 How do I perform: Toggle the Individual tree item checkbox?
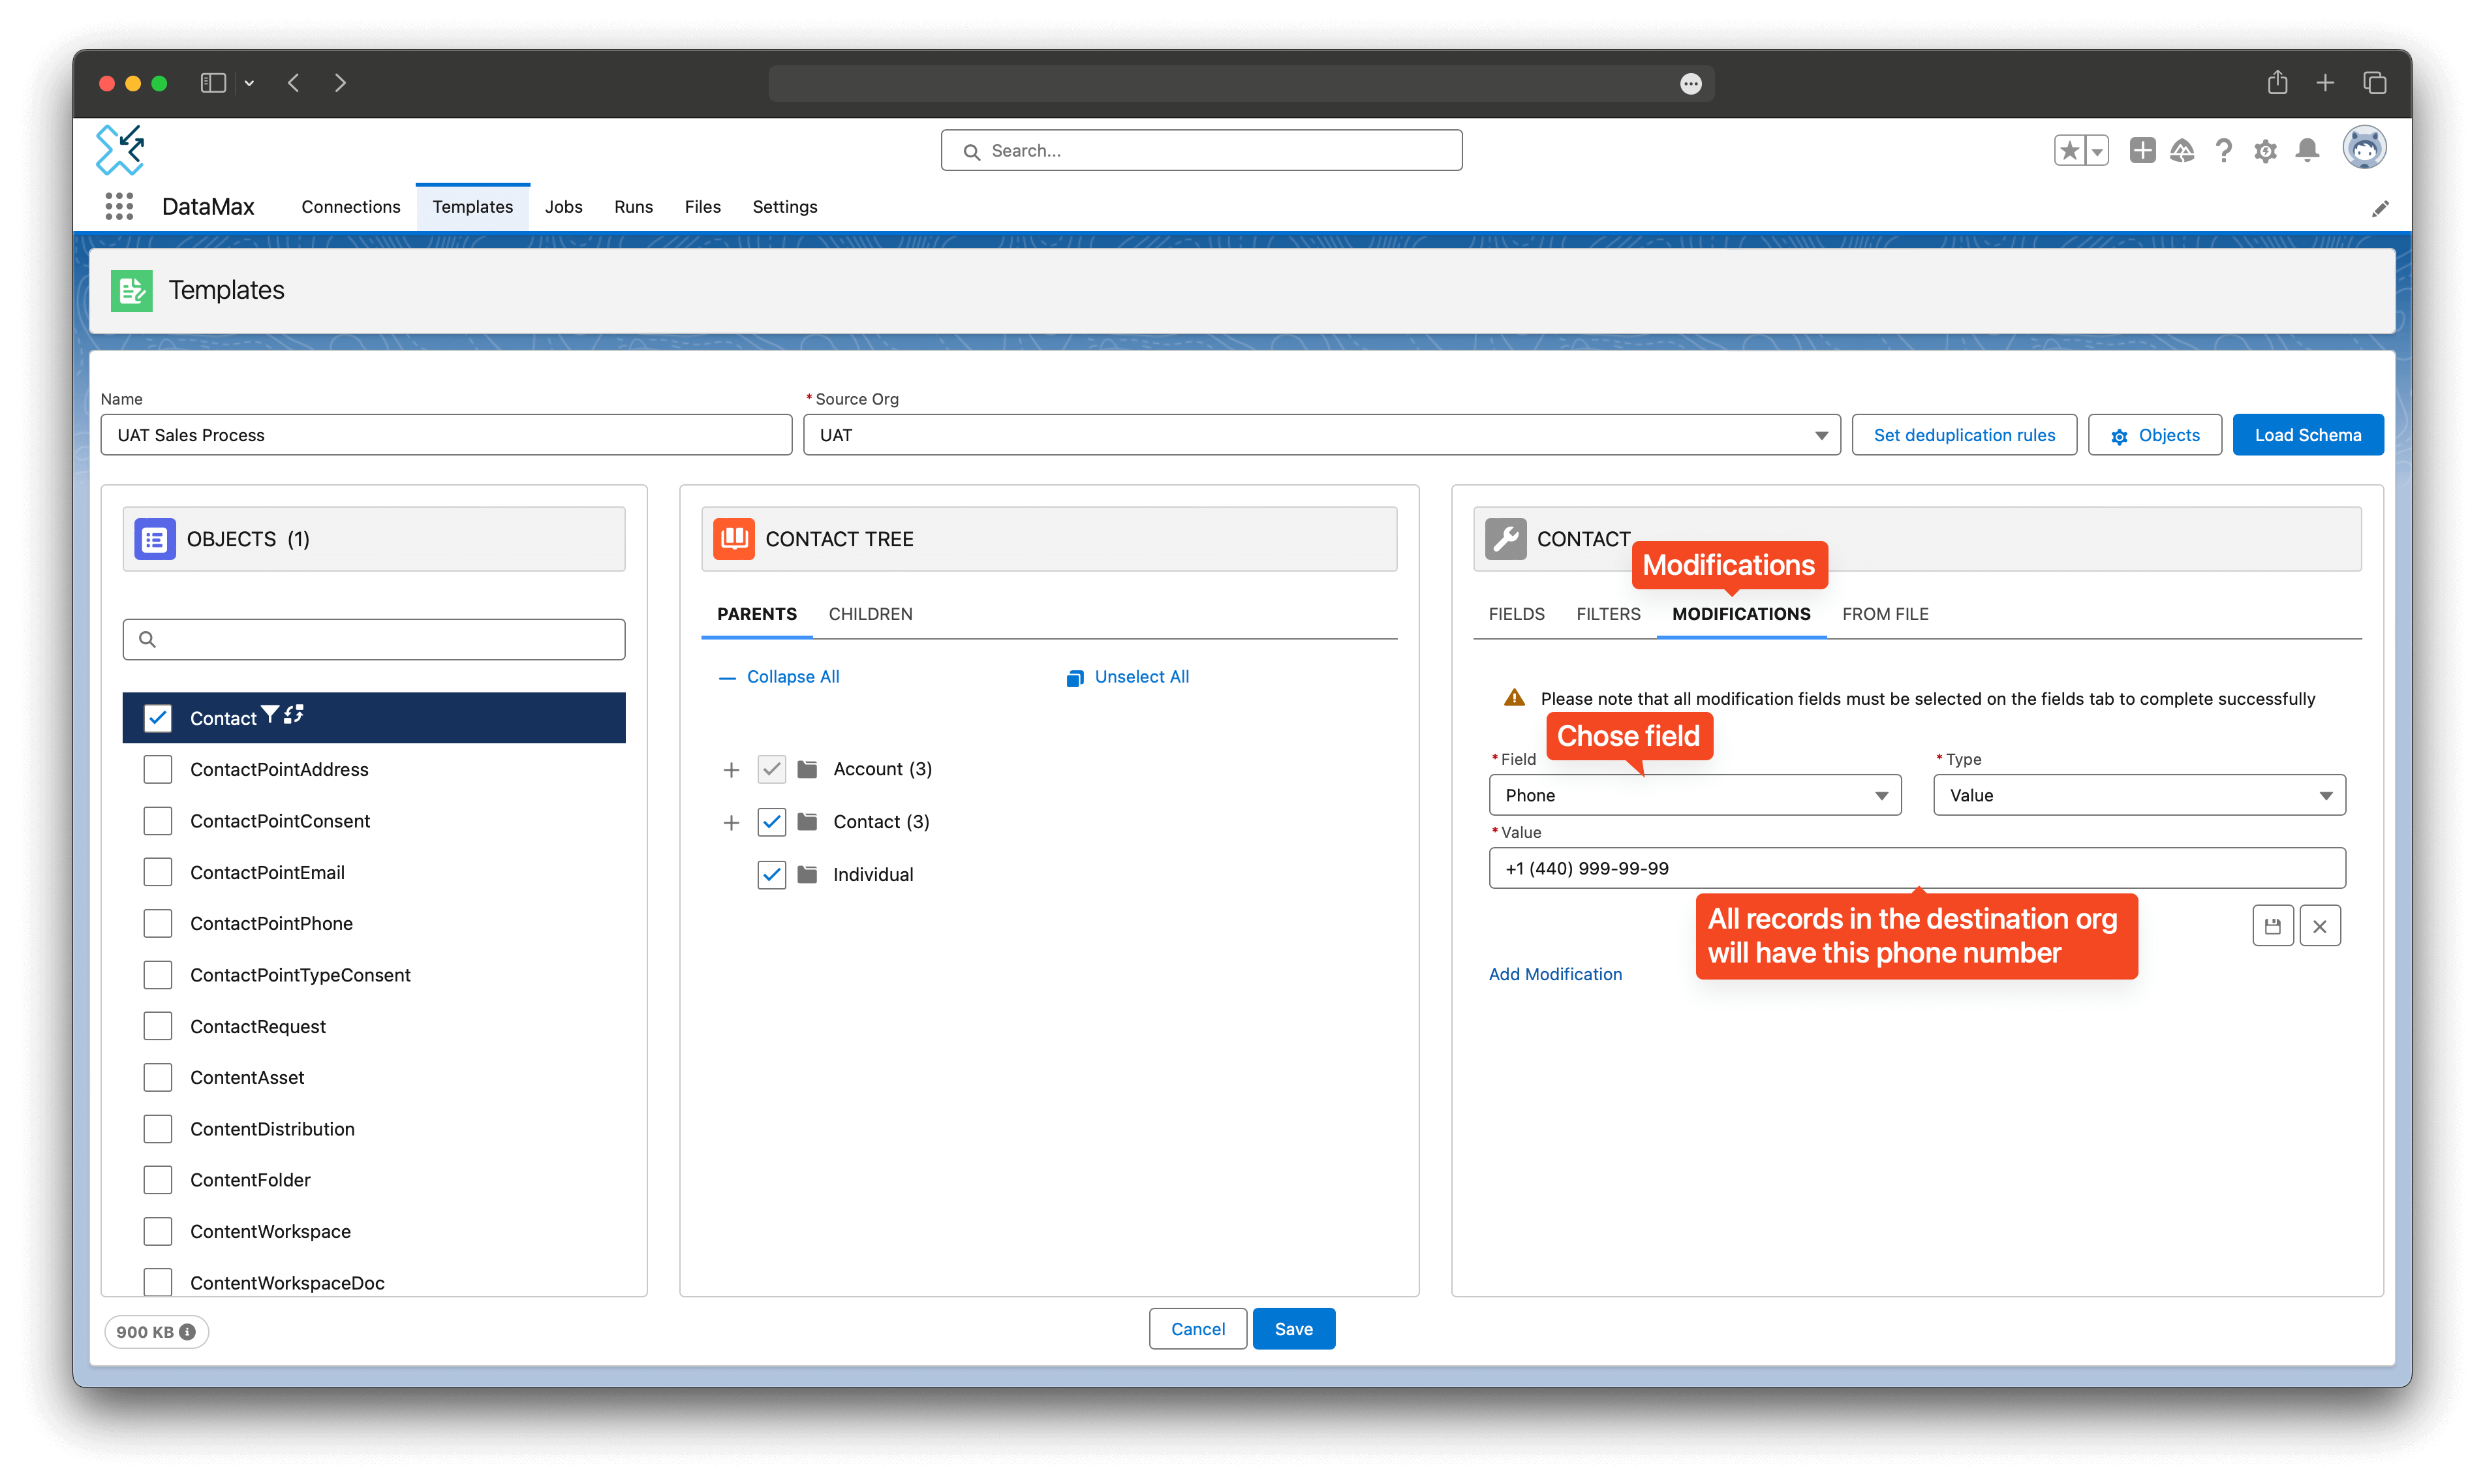[770, 874]
